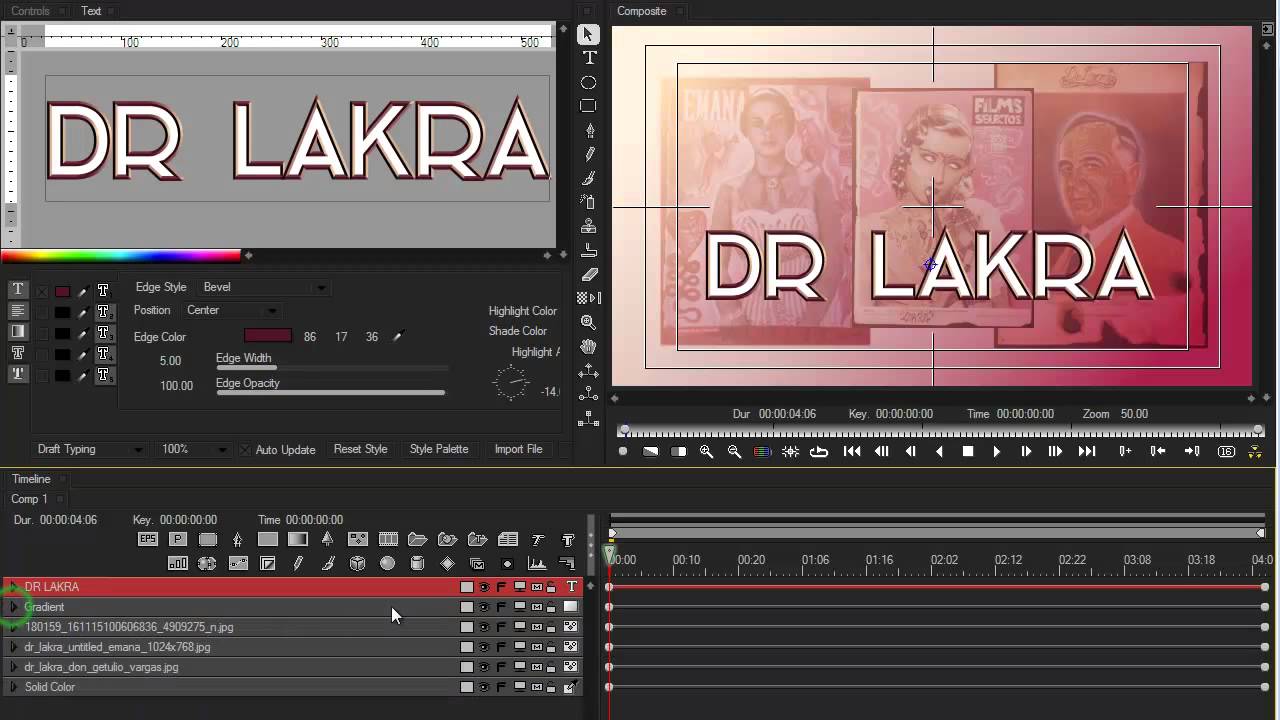Open the Edge Style Bevel dropdown

tap(264, 287)
